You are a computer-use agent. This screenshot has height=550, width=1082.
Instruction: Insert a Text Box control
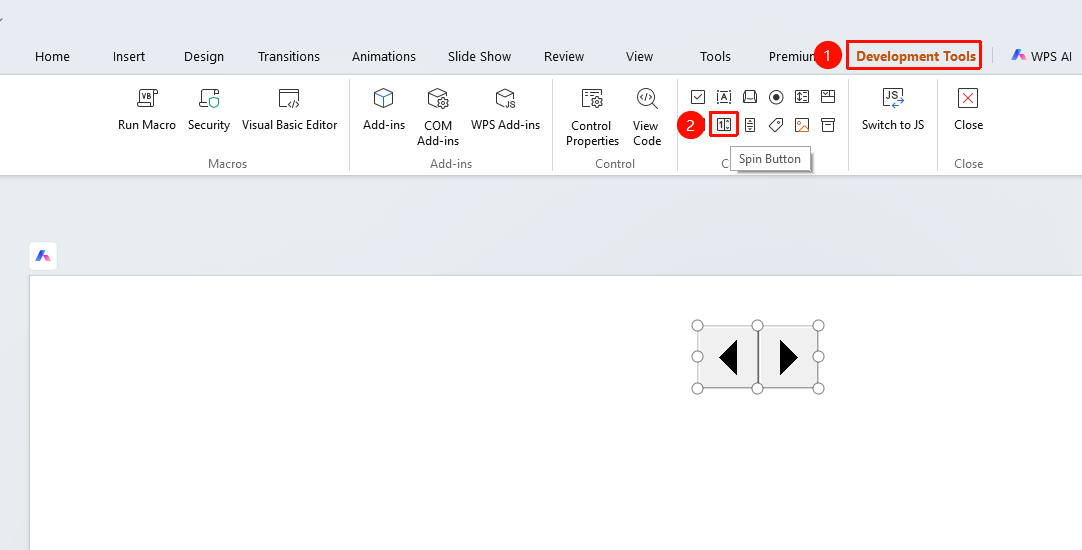pos(724,97)
